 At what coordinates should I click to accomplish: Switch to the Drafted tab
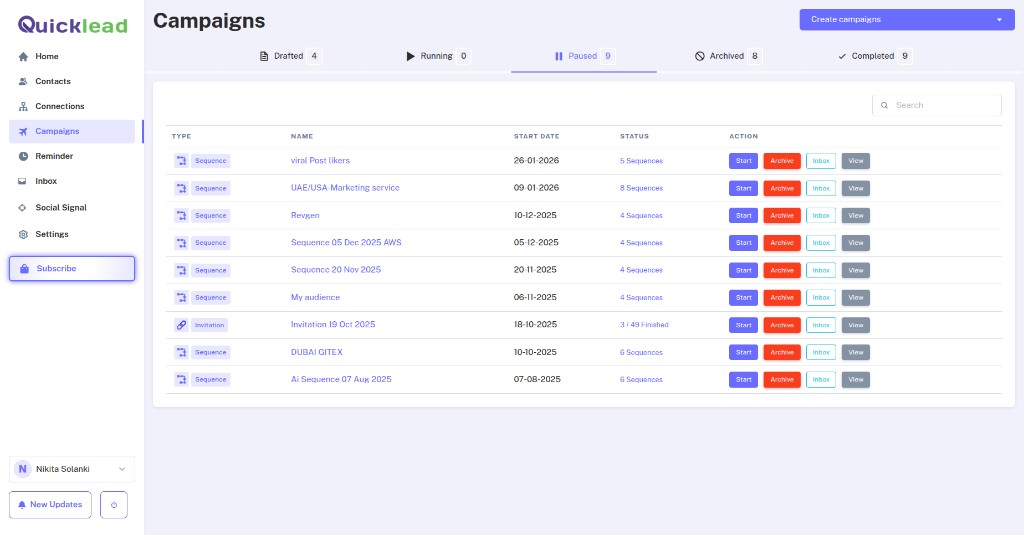(x=291, y=56)
